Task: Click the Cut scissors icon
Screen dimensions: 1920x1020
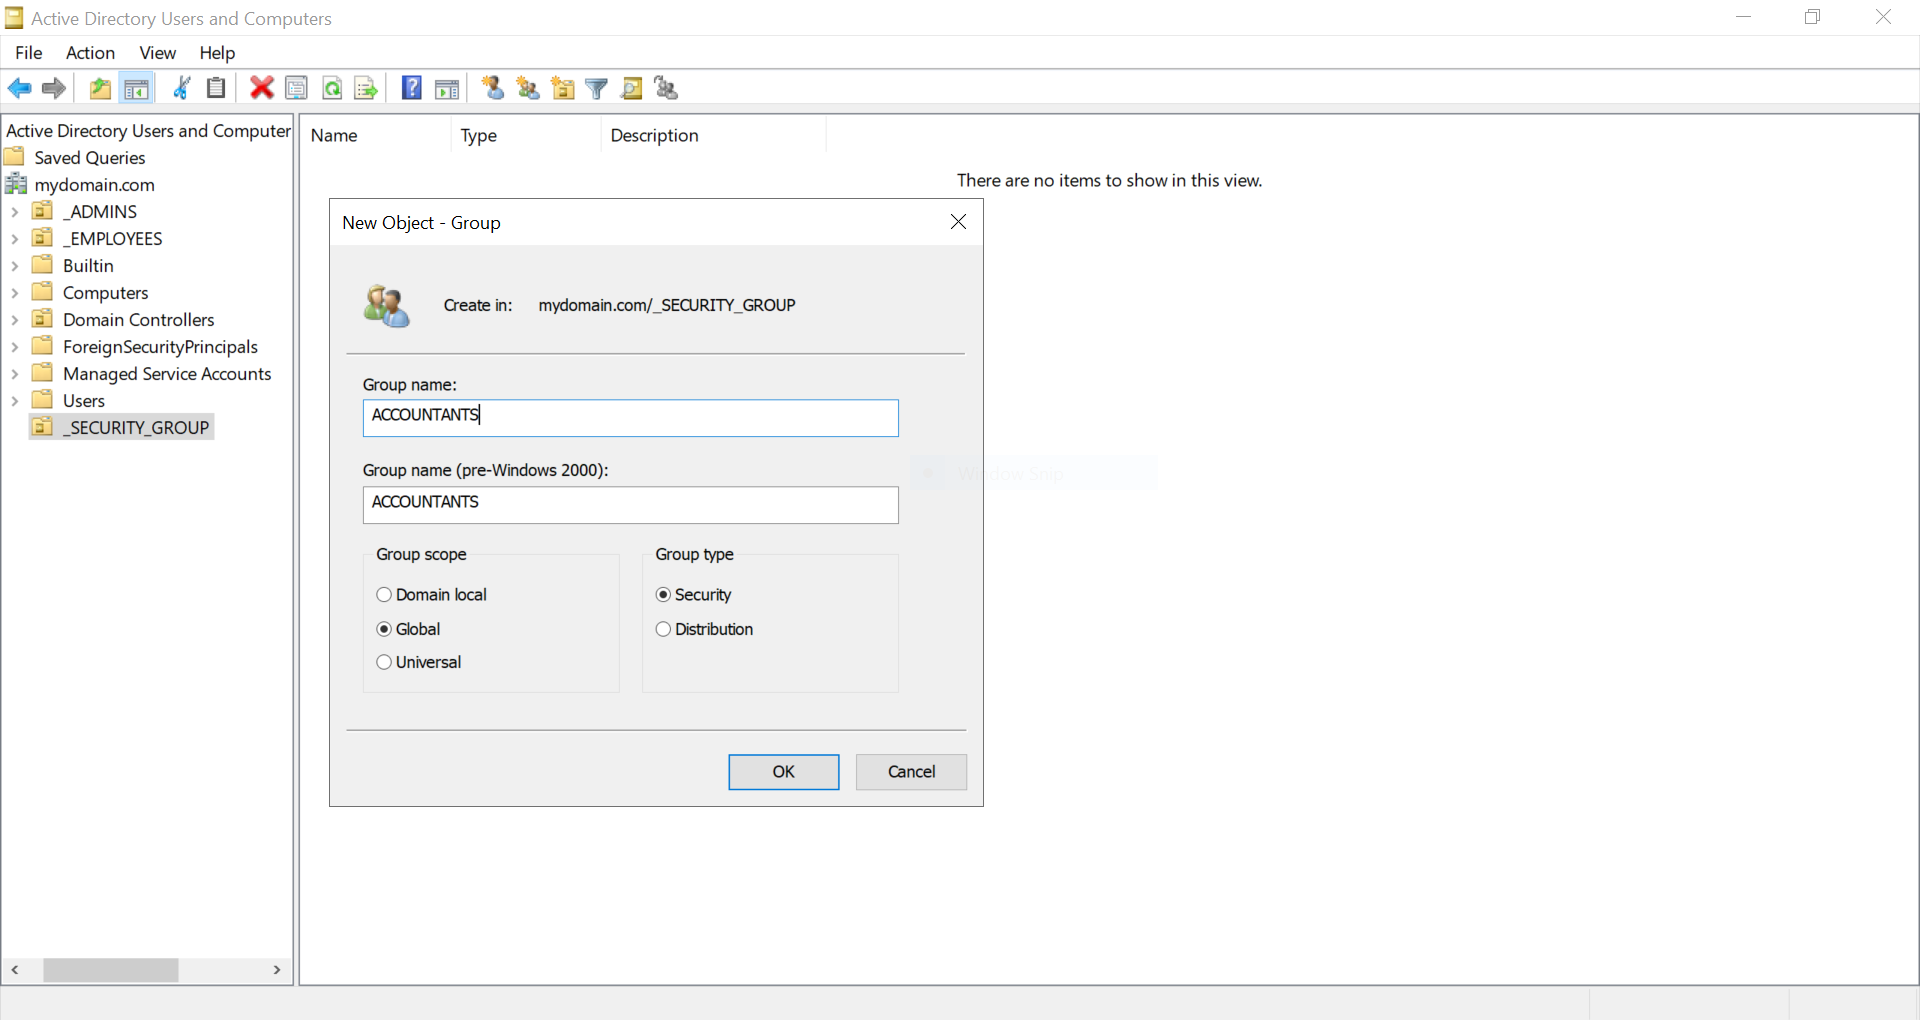Action: tap(182, 88)
